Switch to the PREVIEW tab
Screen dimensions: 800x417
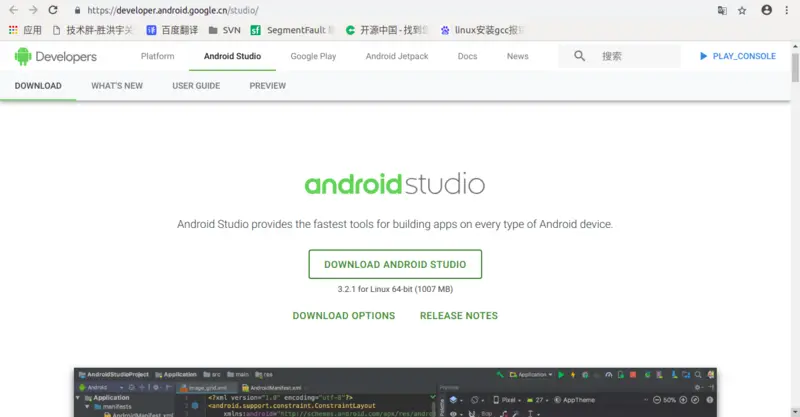tap(267, 86)
